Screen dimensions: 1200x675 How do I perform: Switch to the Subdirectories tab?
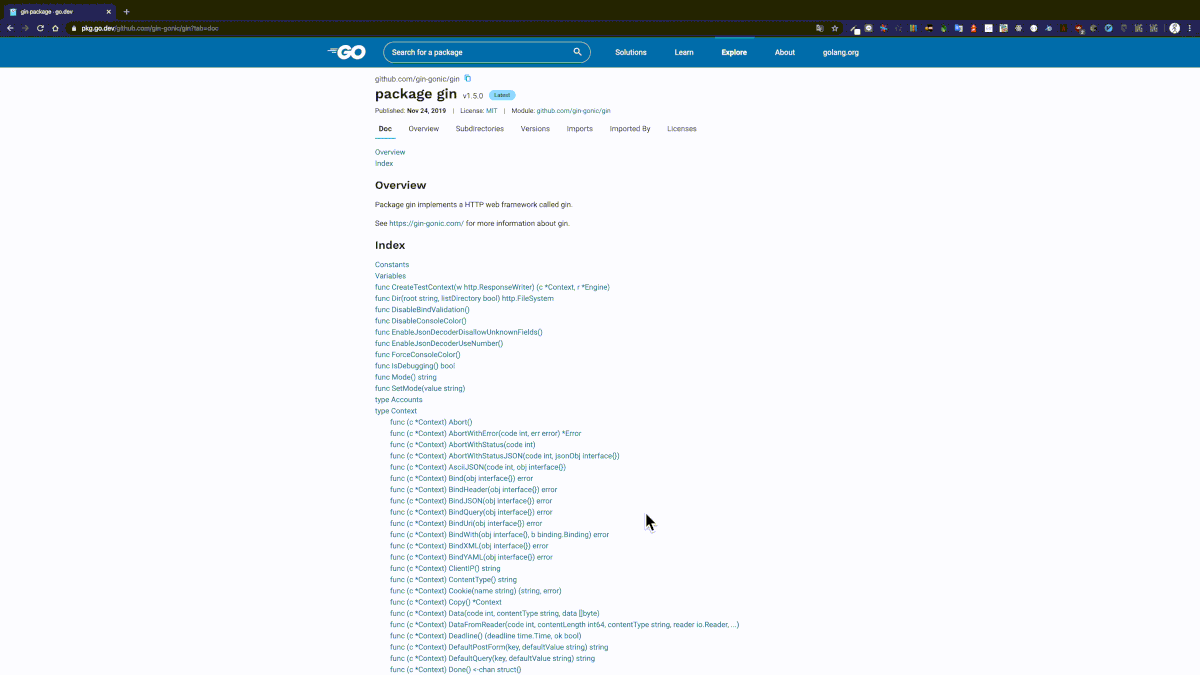coord(480,129)
